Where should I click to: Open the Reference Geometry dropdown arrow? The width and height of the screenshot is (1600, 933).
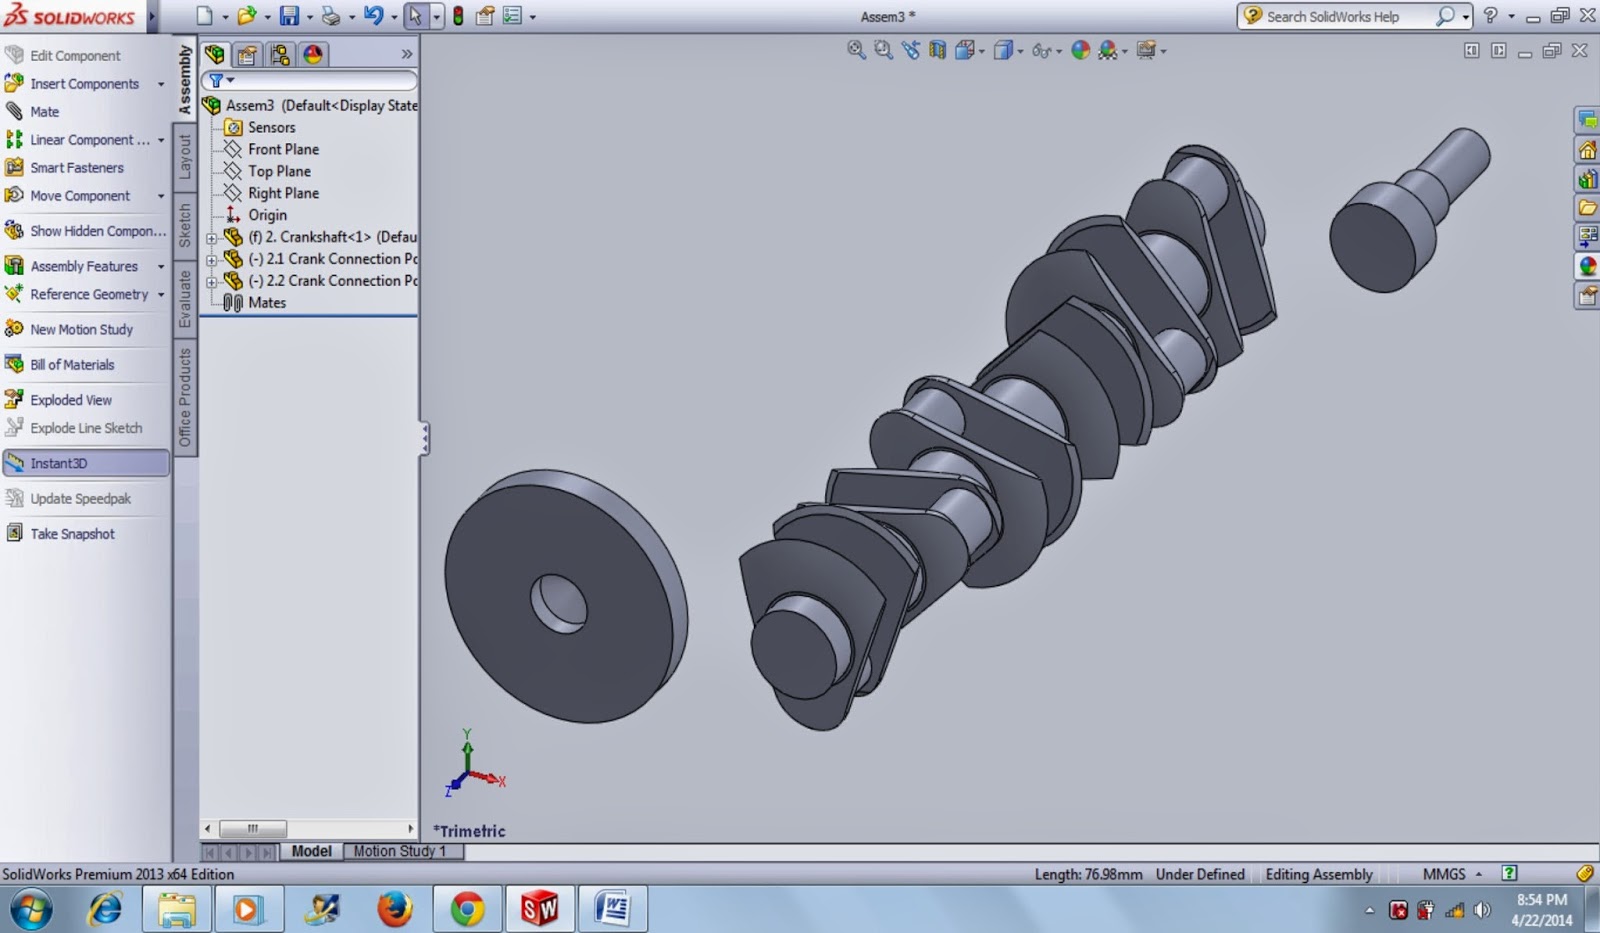[x=161, y=294]
